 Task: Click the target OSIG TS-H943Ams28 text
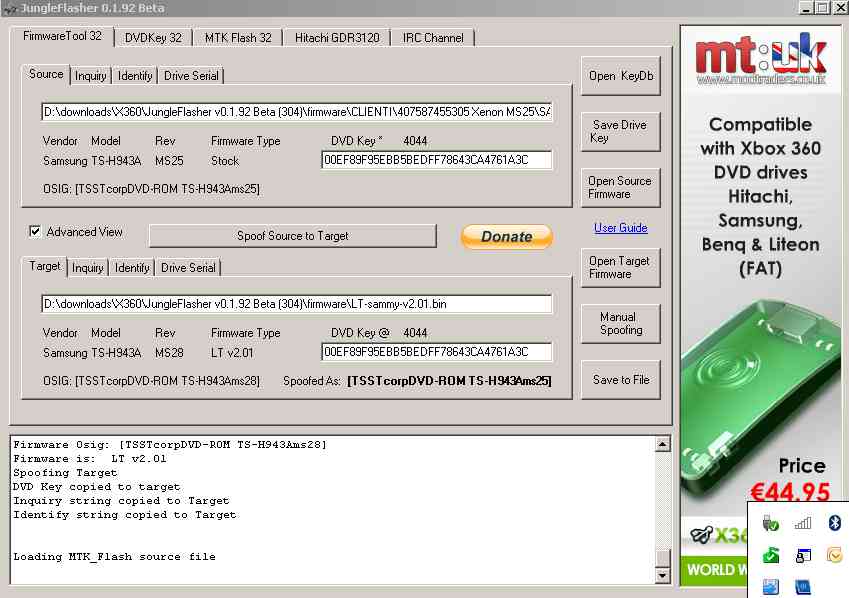(x=151, y=381)
